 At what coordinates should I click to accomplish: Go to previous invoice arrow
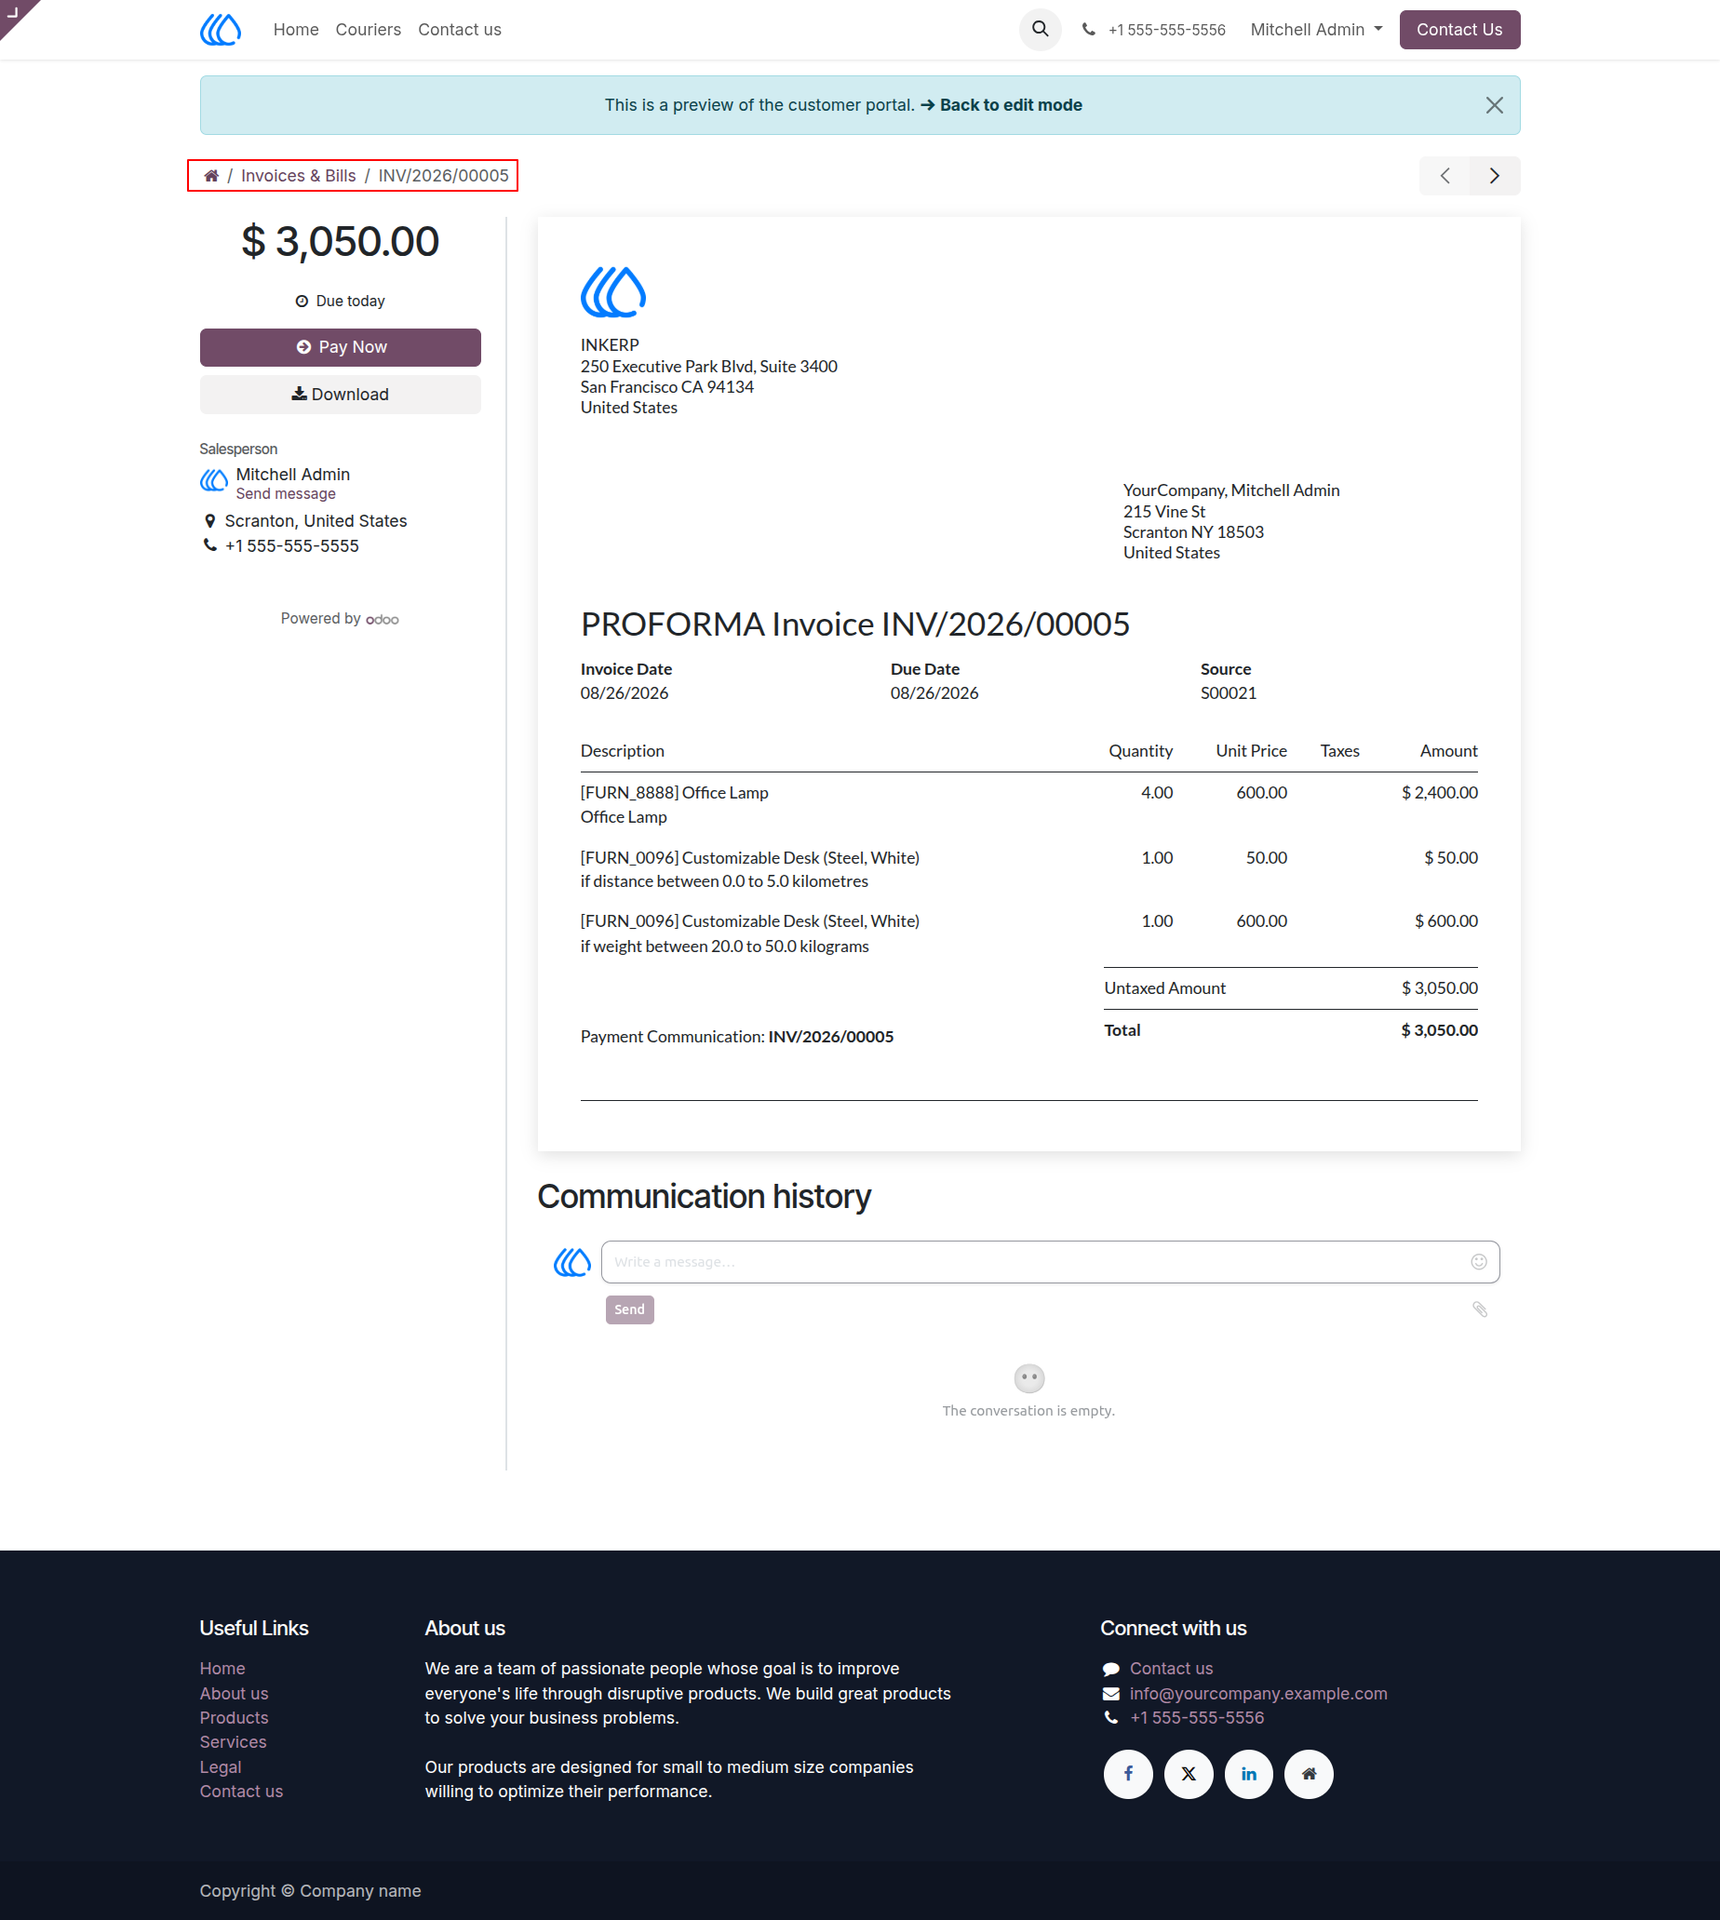pos(1445,176)
